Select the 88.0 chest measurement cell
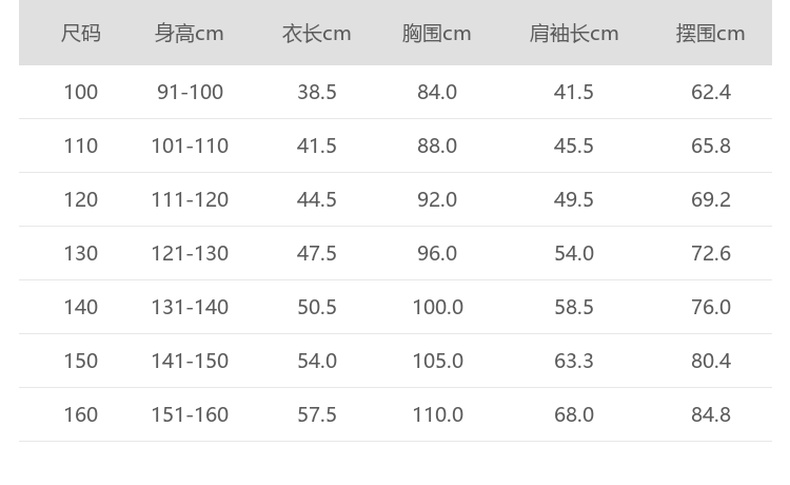This screenshot has width=790, height=485. pos(437,146)
